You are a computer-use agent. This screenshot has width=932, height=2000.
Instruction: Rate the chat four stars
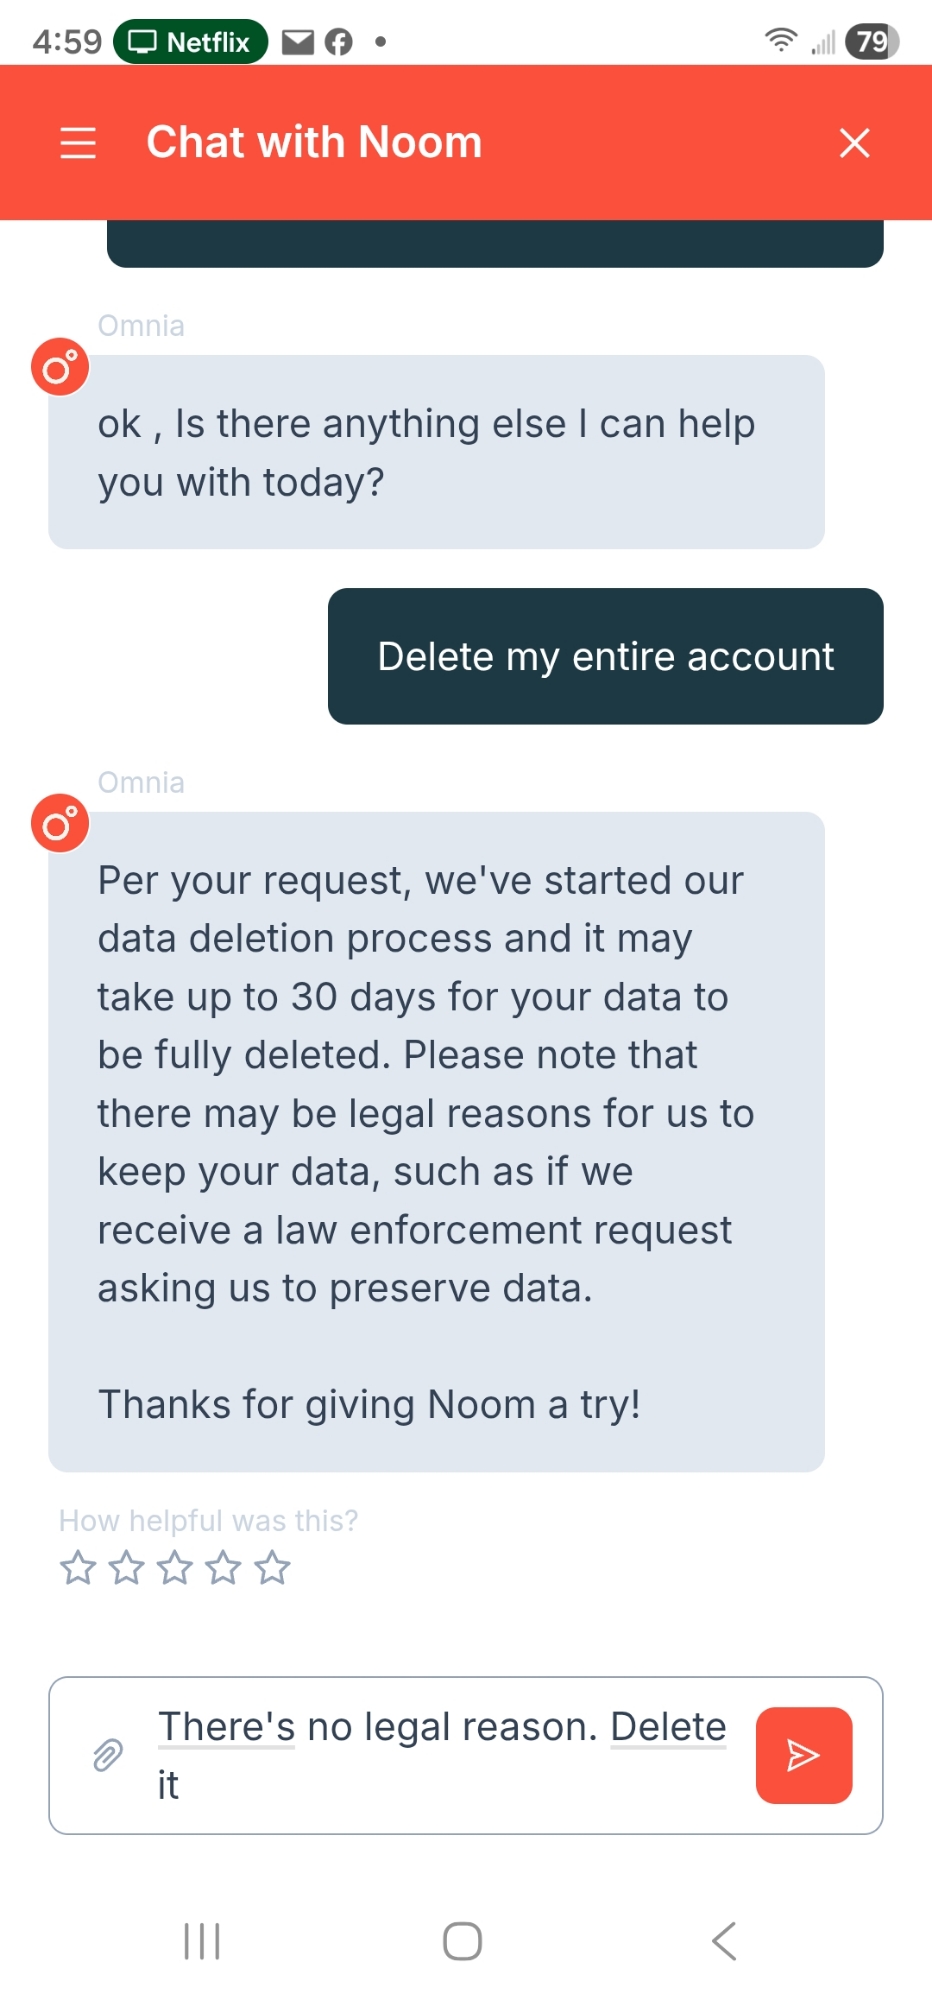click(x=223, y=1568)
